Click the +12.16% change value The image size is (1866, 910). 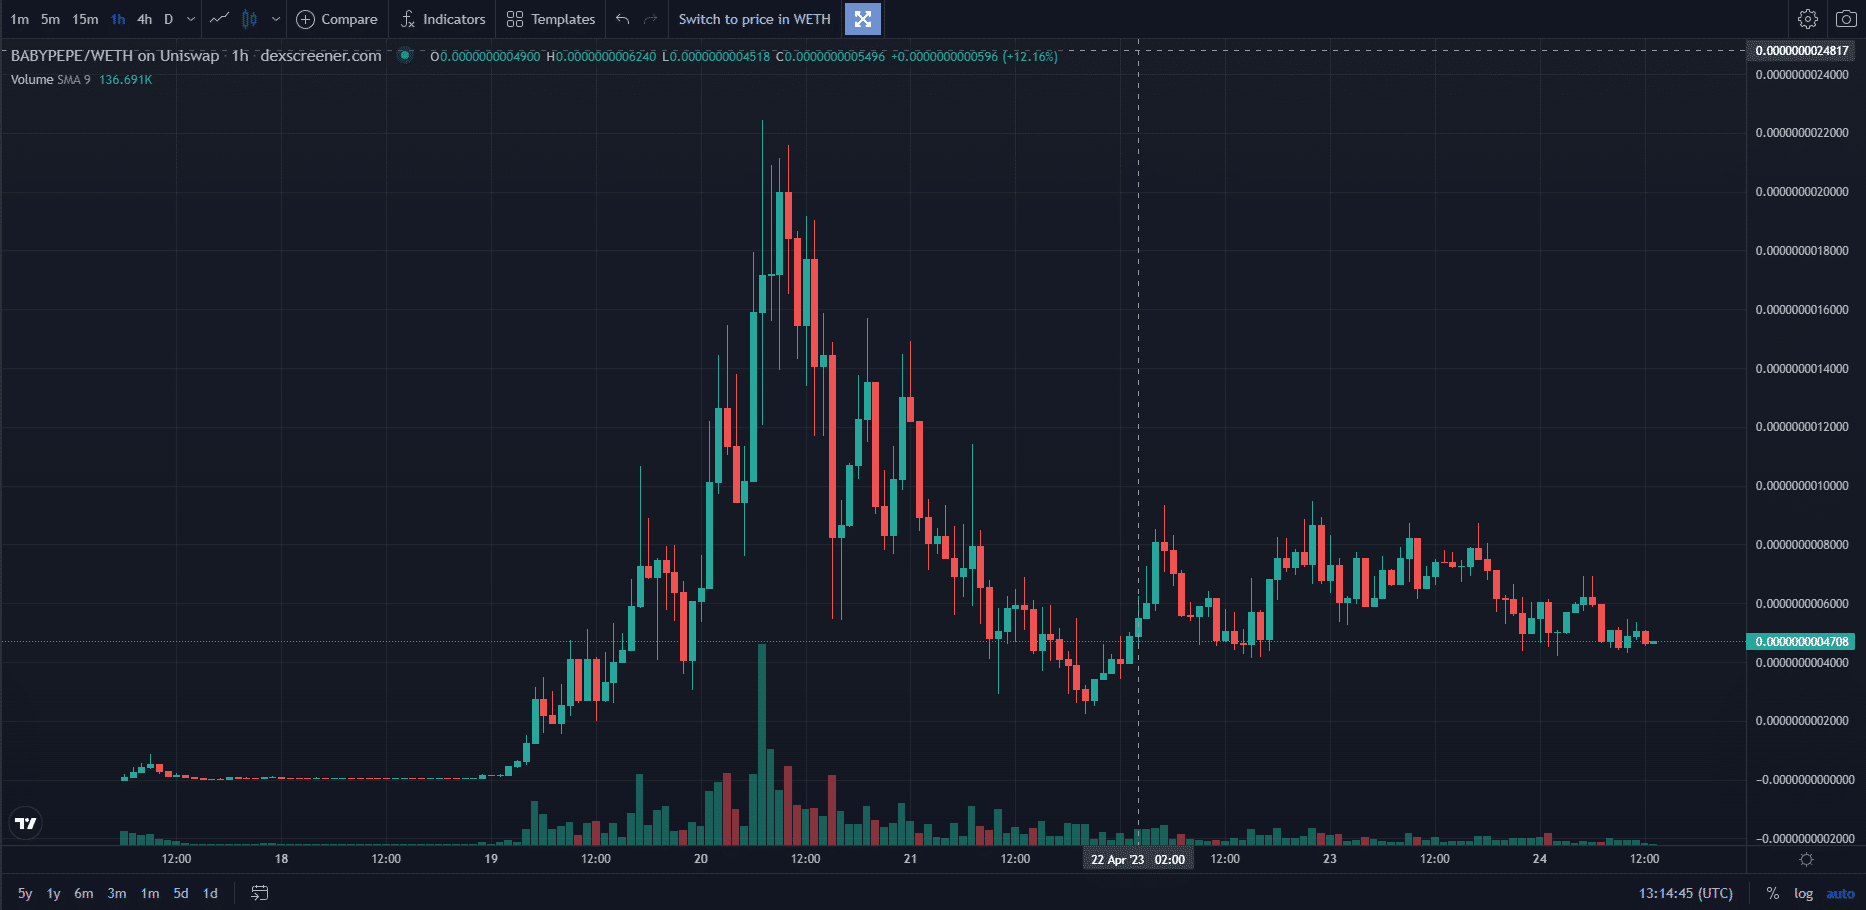click(x=1030, y=57)
